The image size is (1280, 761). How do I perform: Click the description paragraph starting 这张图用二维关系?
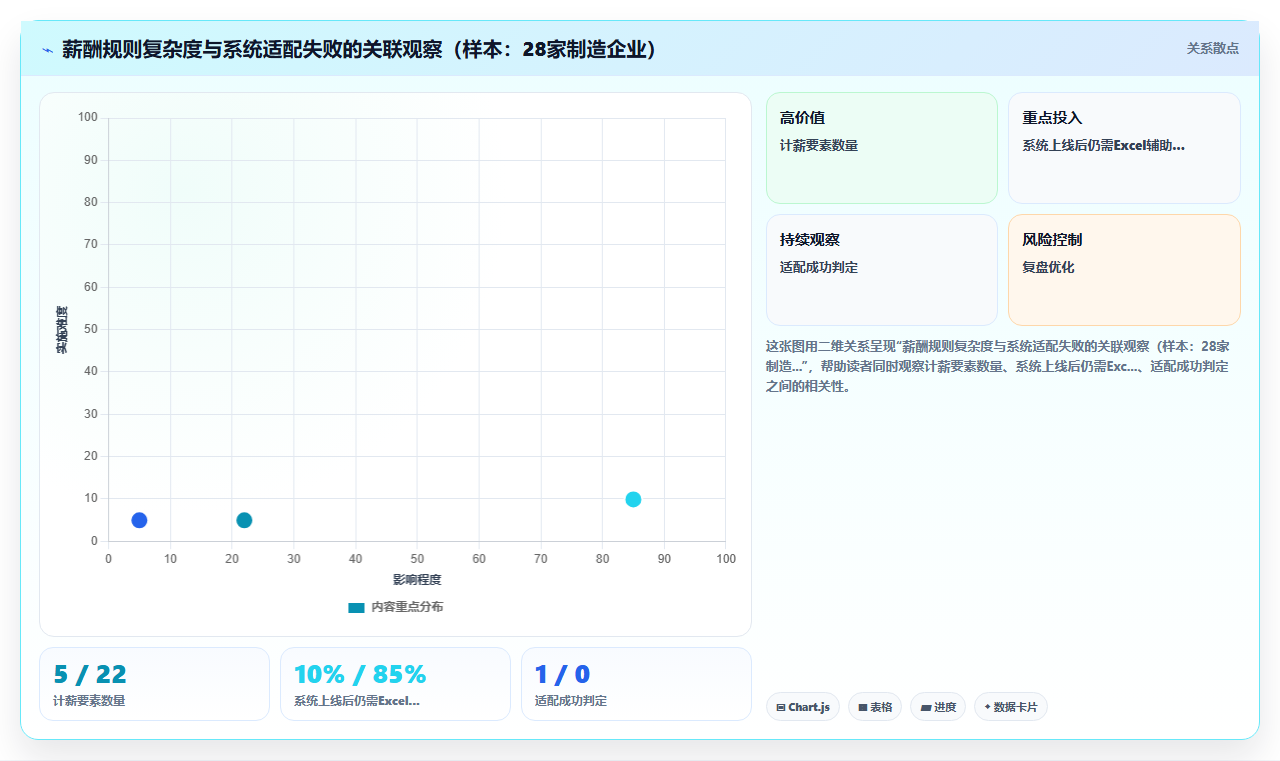1000,366
